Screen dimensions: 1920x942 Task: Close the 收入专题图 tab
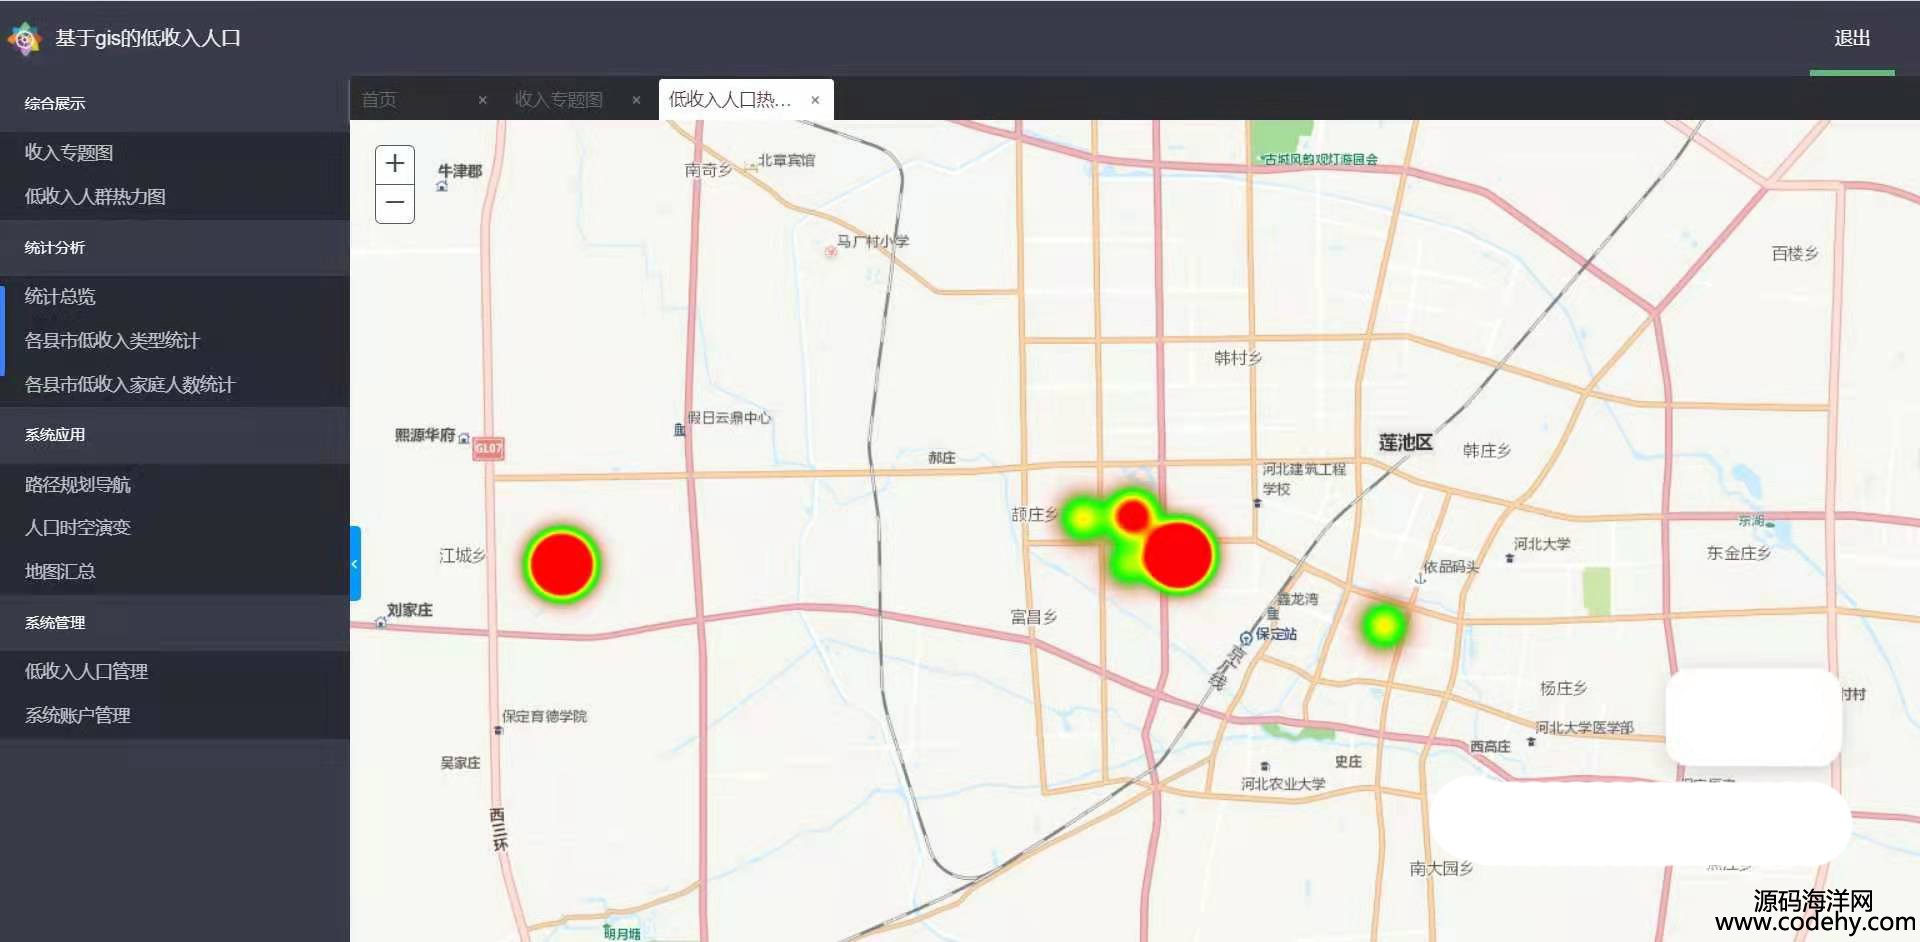point(636,100)
